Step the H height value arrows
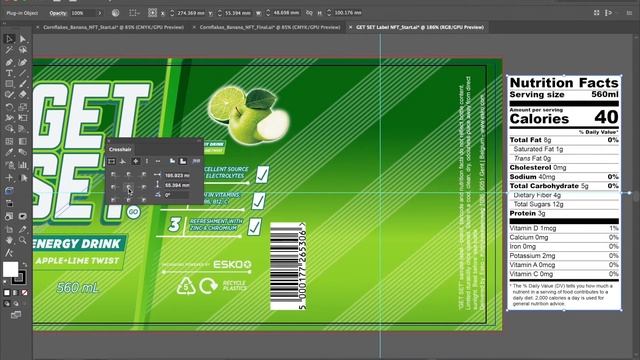Screen dimensions: 640x360 pyautogui.click(x=329, y=13)
